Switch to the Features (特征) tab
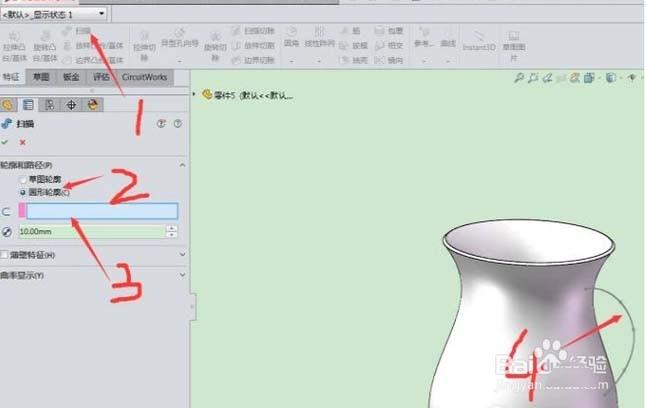The width and height of the screenshot is (646, 408). (11, 77)
